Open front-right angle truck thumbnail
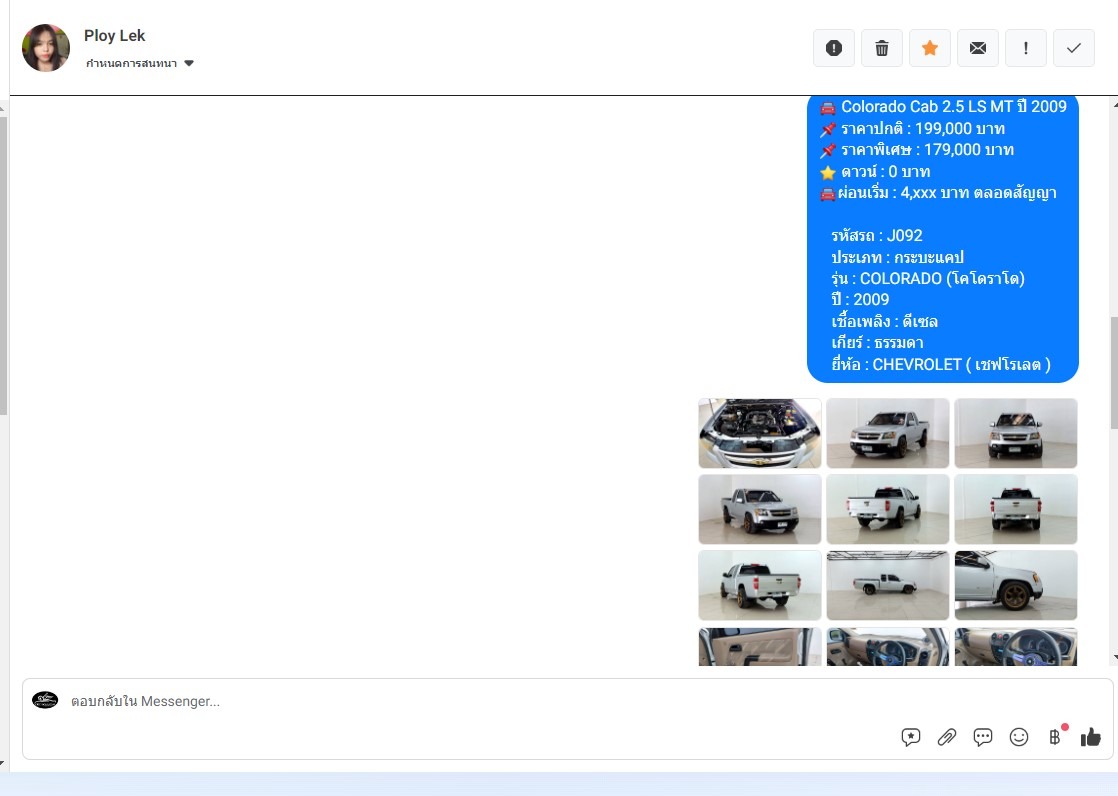The height and width of the screenshot is (796, 1118). pos(760,509)
